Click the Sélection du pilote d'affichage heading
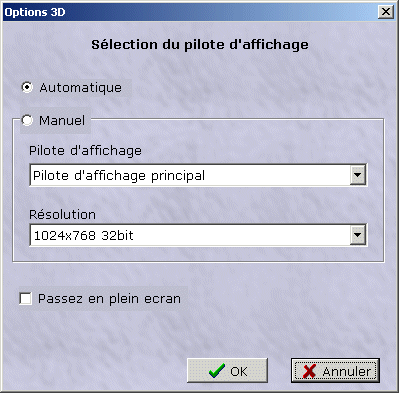Viewport: 399px width, 393px height. coord(200,45)
